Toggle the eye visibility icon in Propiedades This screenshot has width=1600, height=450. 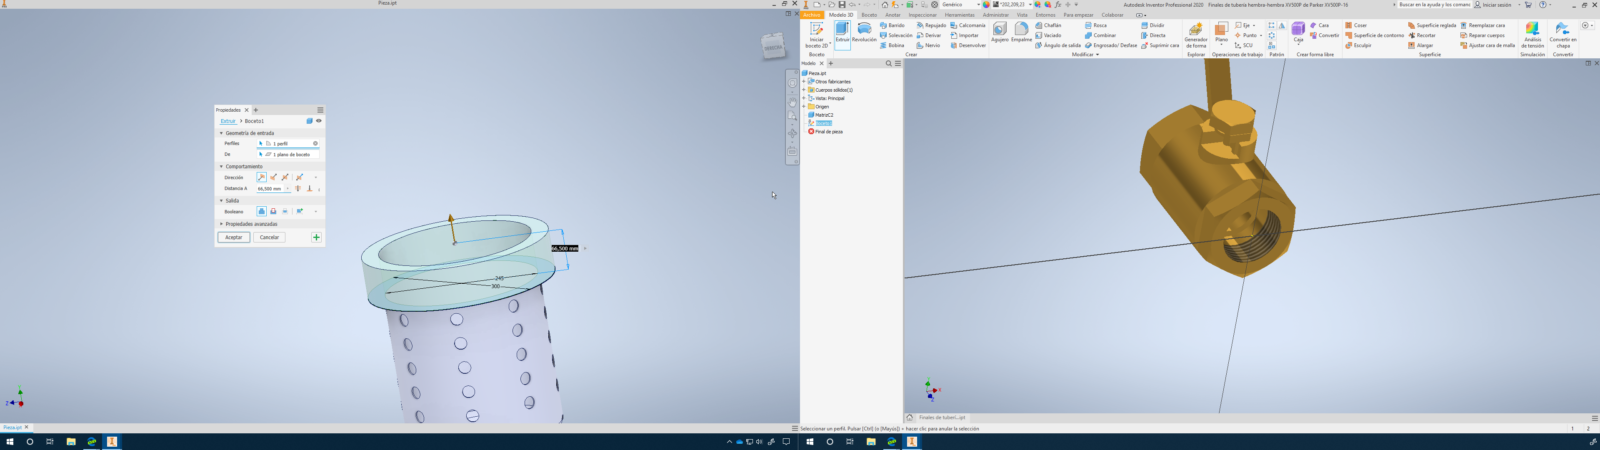click(319, 121)
